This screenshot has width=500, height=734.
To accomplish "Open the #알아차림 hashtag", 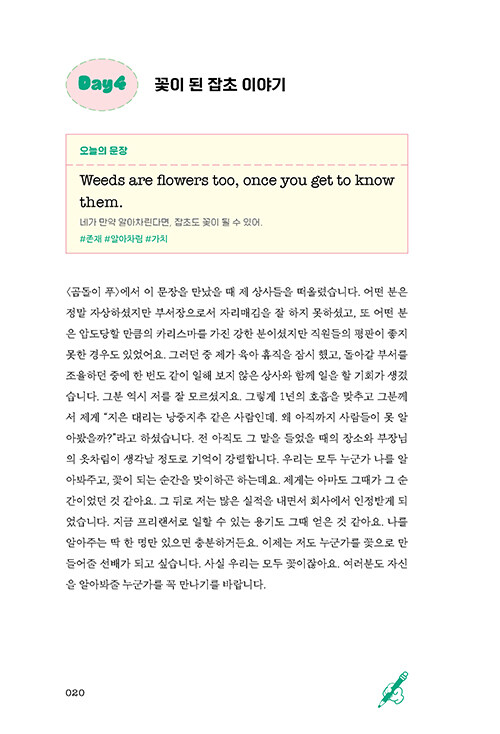I will (x=124, y=239).
